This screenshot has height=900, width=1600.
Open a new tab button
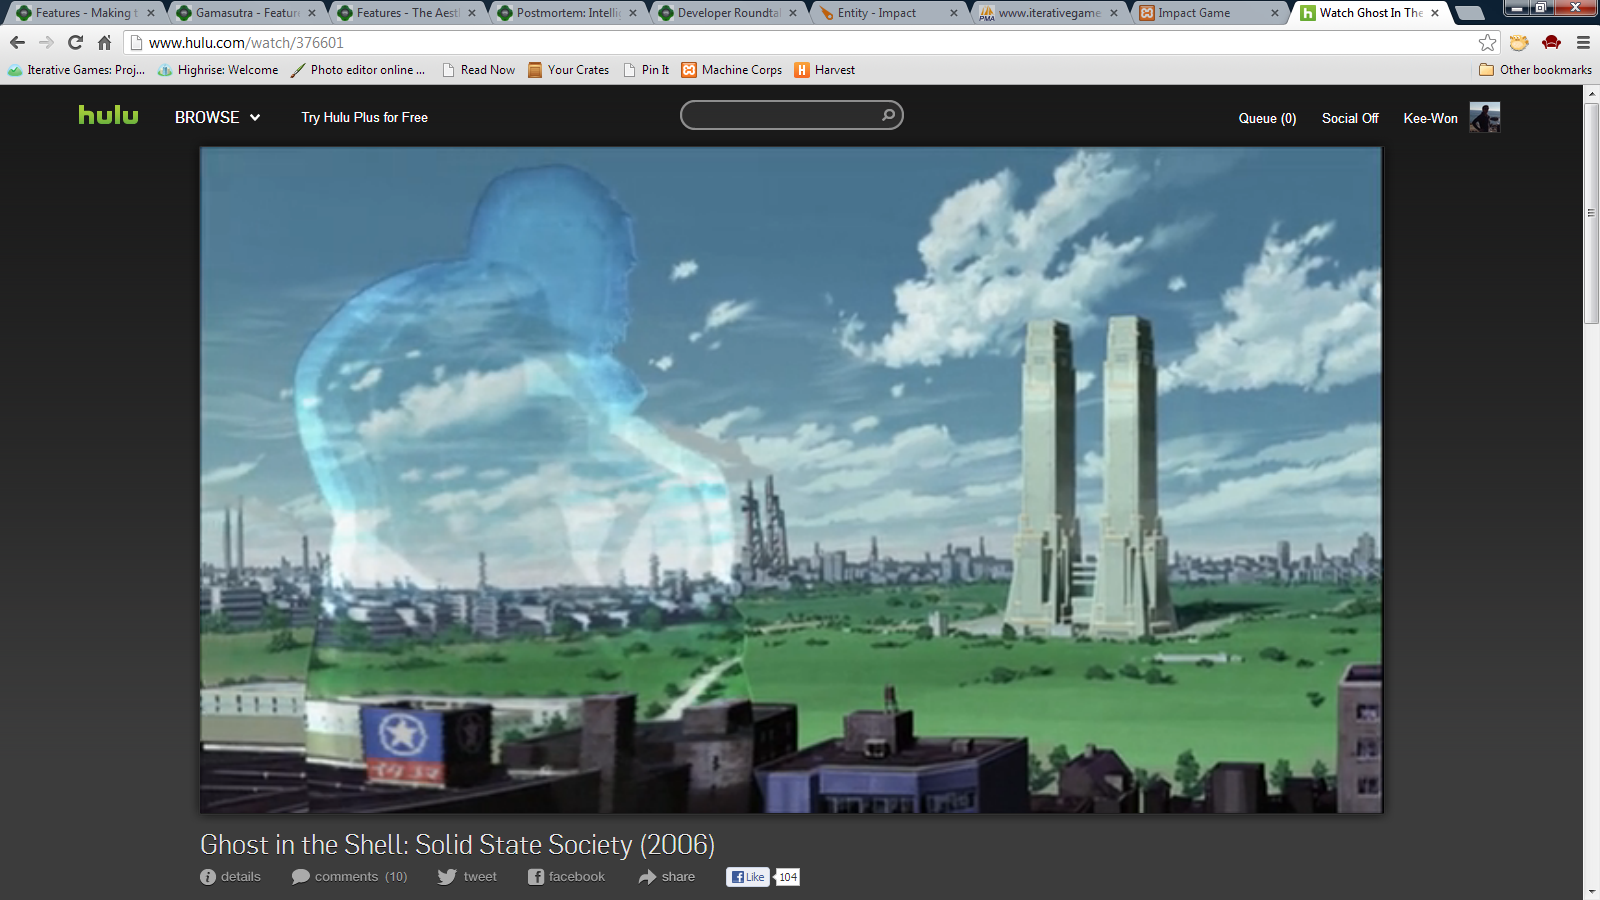pos(1469,13)
